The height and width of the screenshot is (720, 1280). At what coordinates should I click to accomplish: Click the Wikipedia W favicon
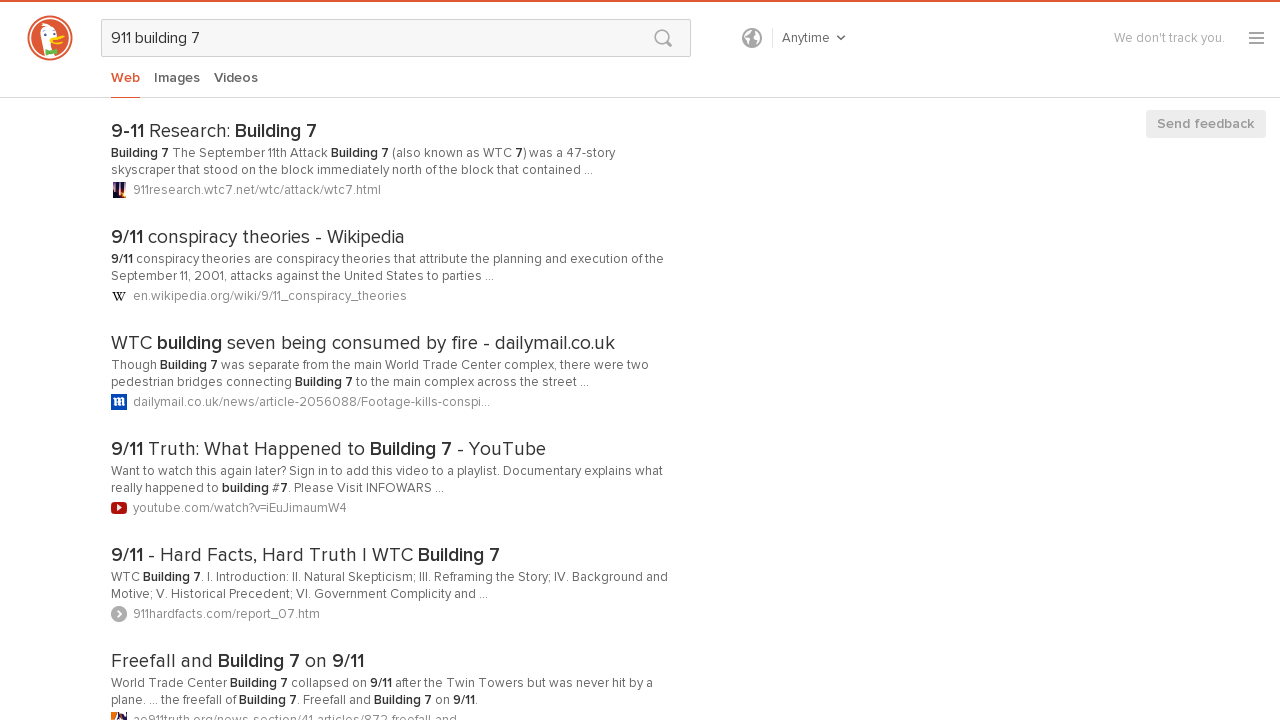click(x=119, y=296)
